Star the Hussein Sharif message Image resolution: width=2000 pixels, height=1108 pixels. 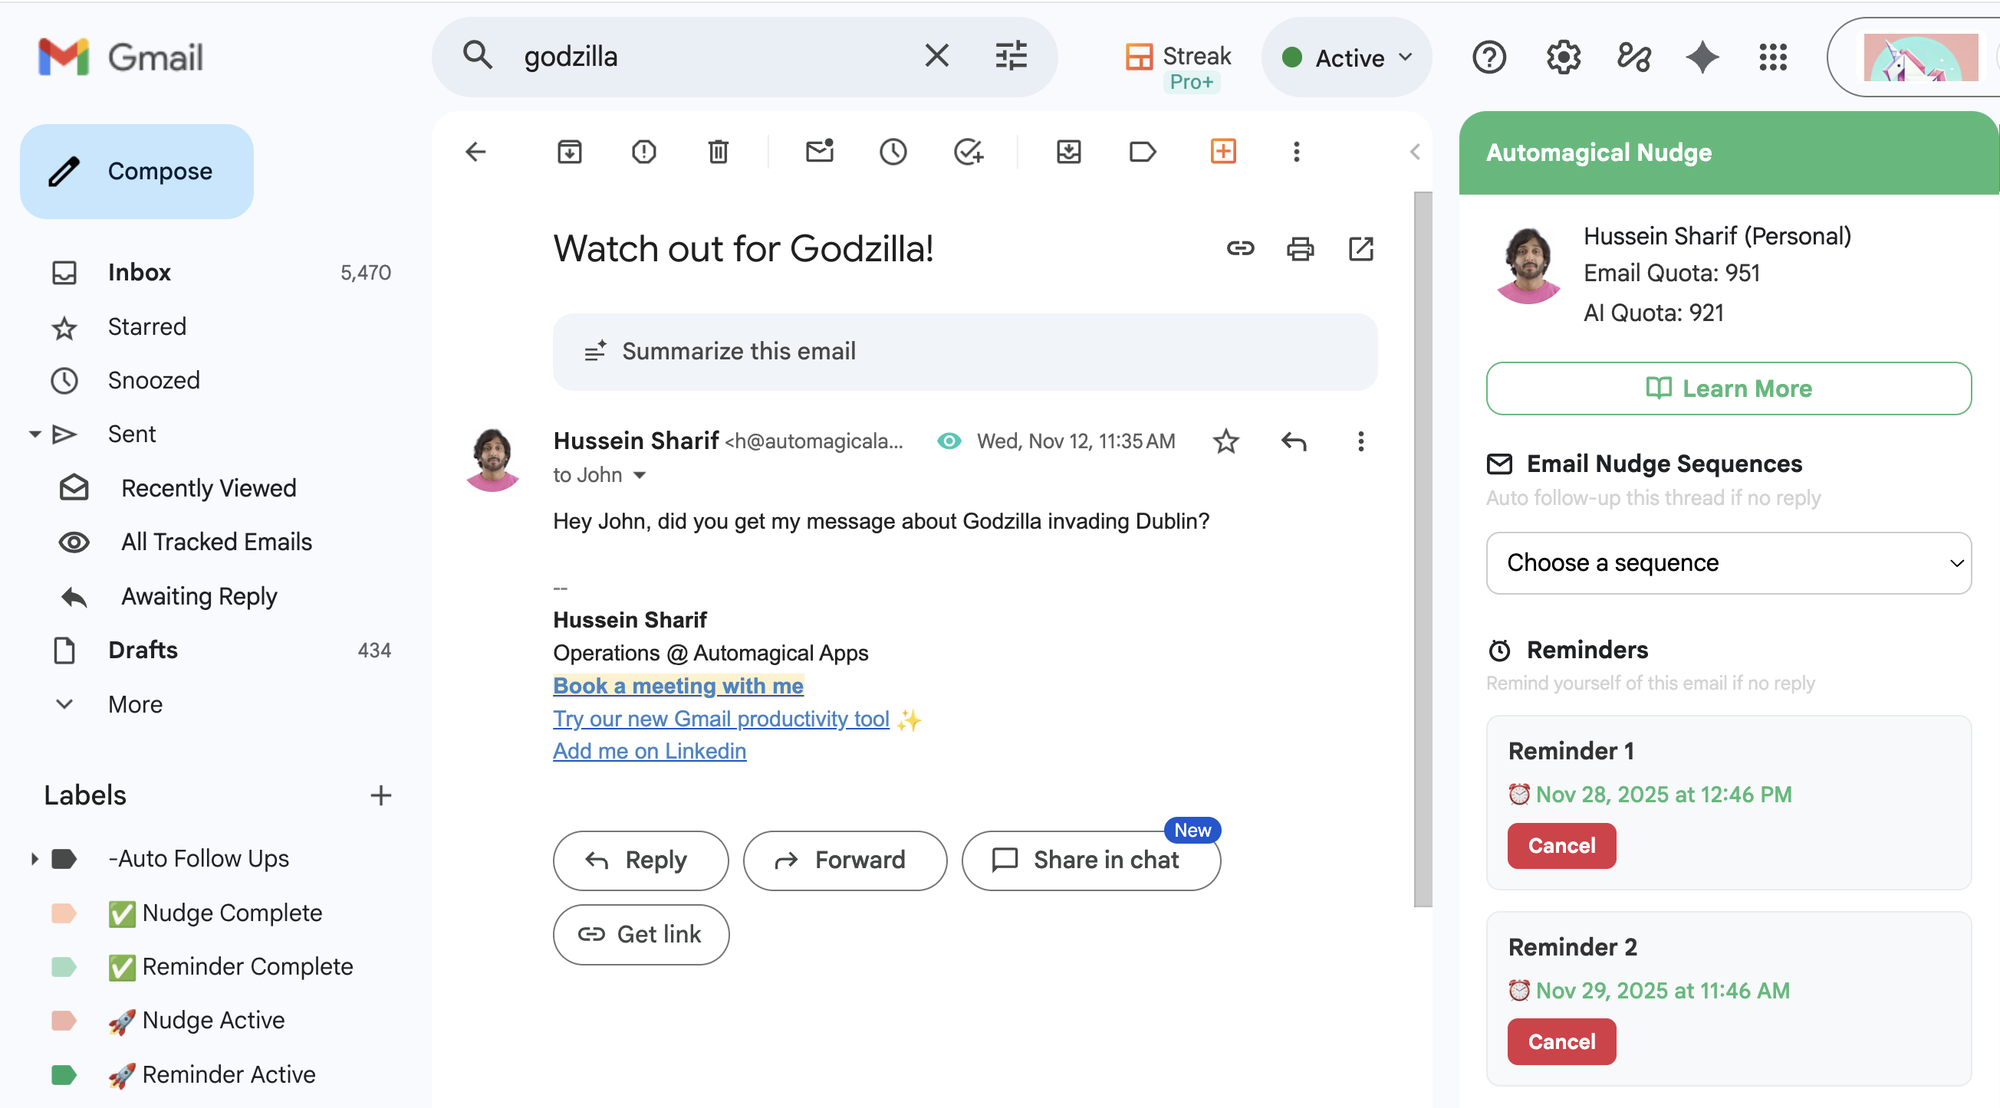pyautogui.click(x=1226, y=441)
